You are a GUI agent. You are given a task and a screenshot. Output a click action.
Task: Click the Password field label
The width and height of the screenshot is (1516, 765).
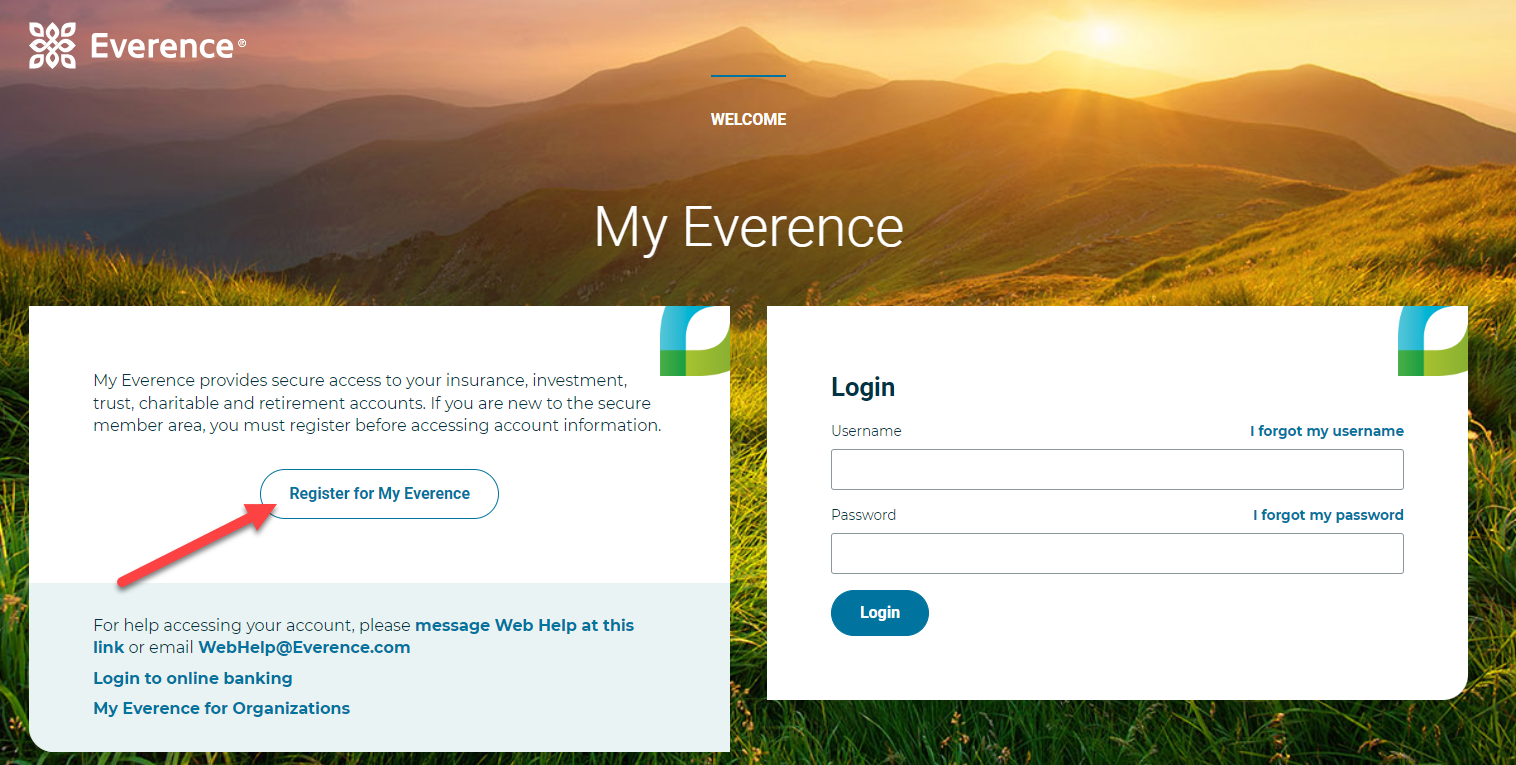863,515
